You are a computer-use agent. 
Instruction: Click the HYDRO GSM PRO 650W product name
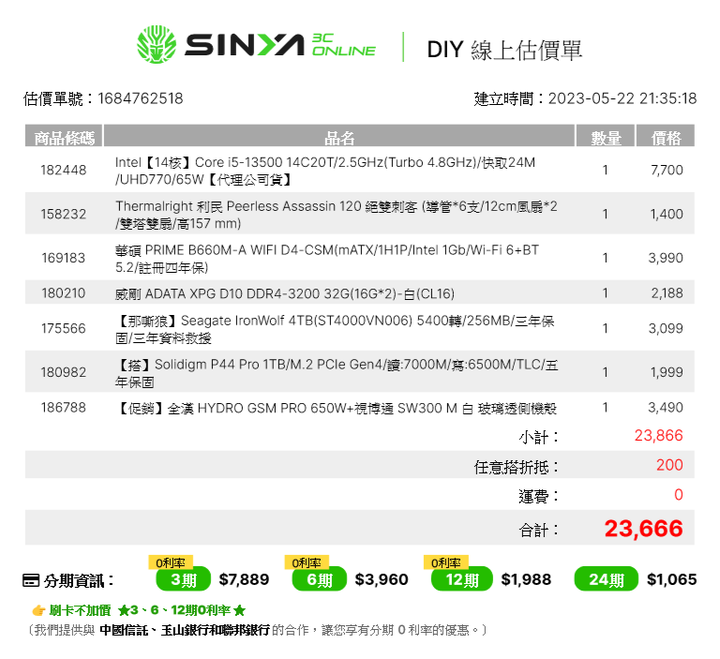(336, 408)
